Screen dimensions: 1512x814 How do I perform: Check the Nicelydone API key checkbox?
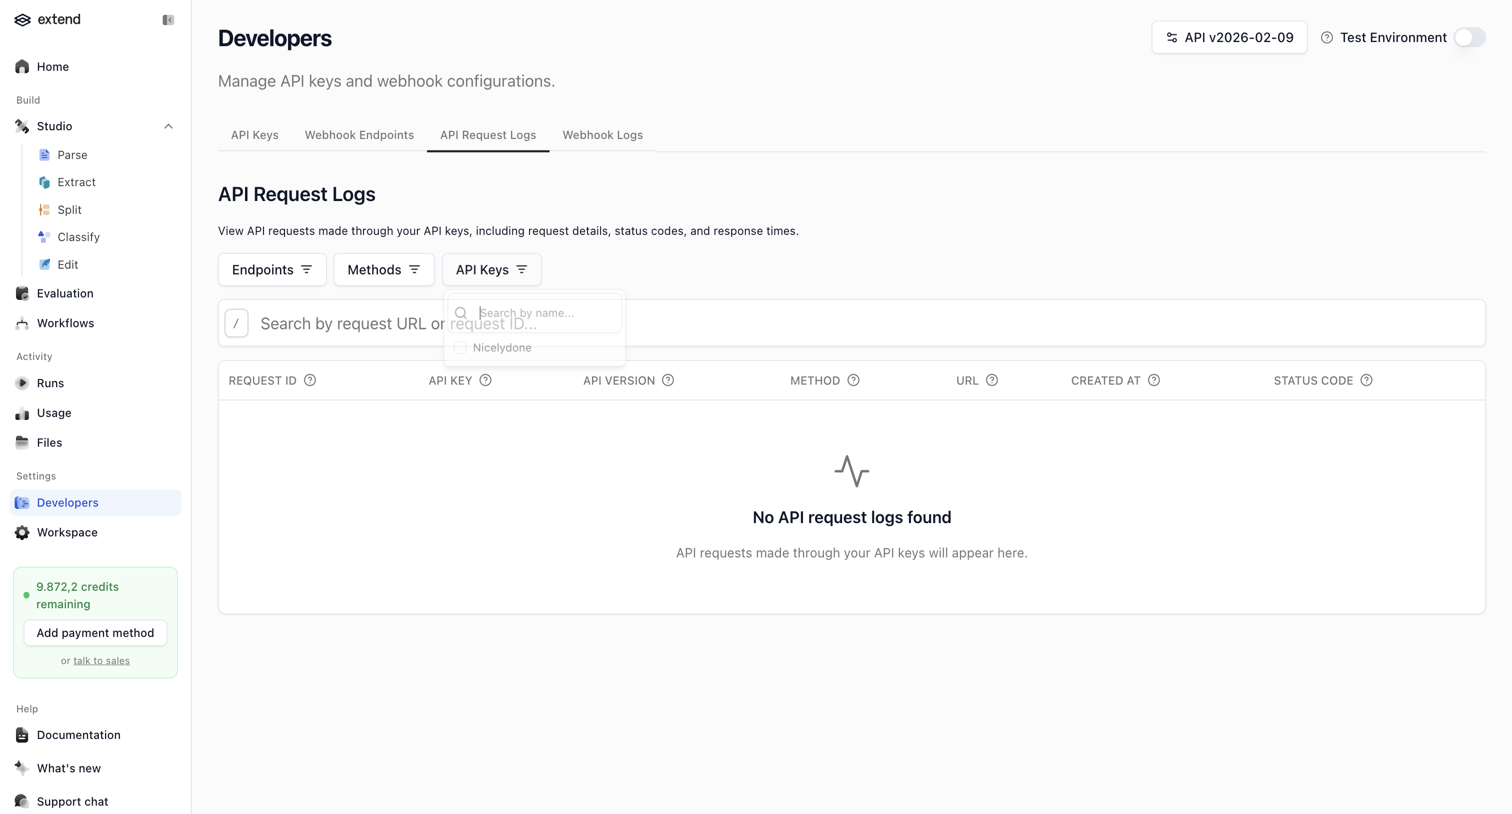[460, 348]
